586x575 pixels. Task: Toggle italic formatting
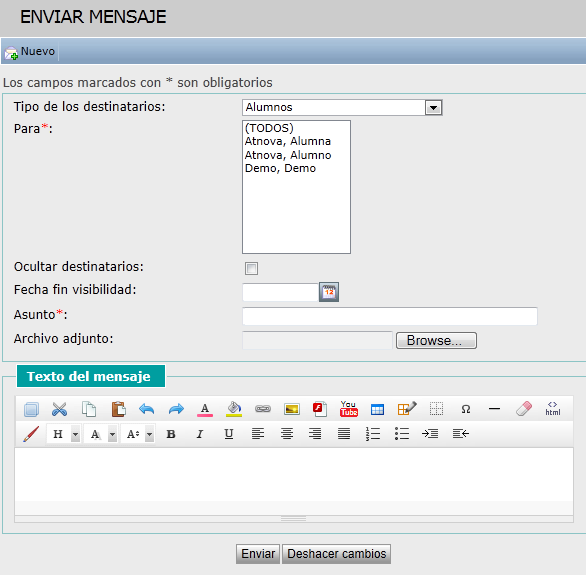[200, 434]
